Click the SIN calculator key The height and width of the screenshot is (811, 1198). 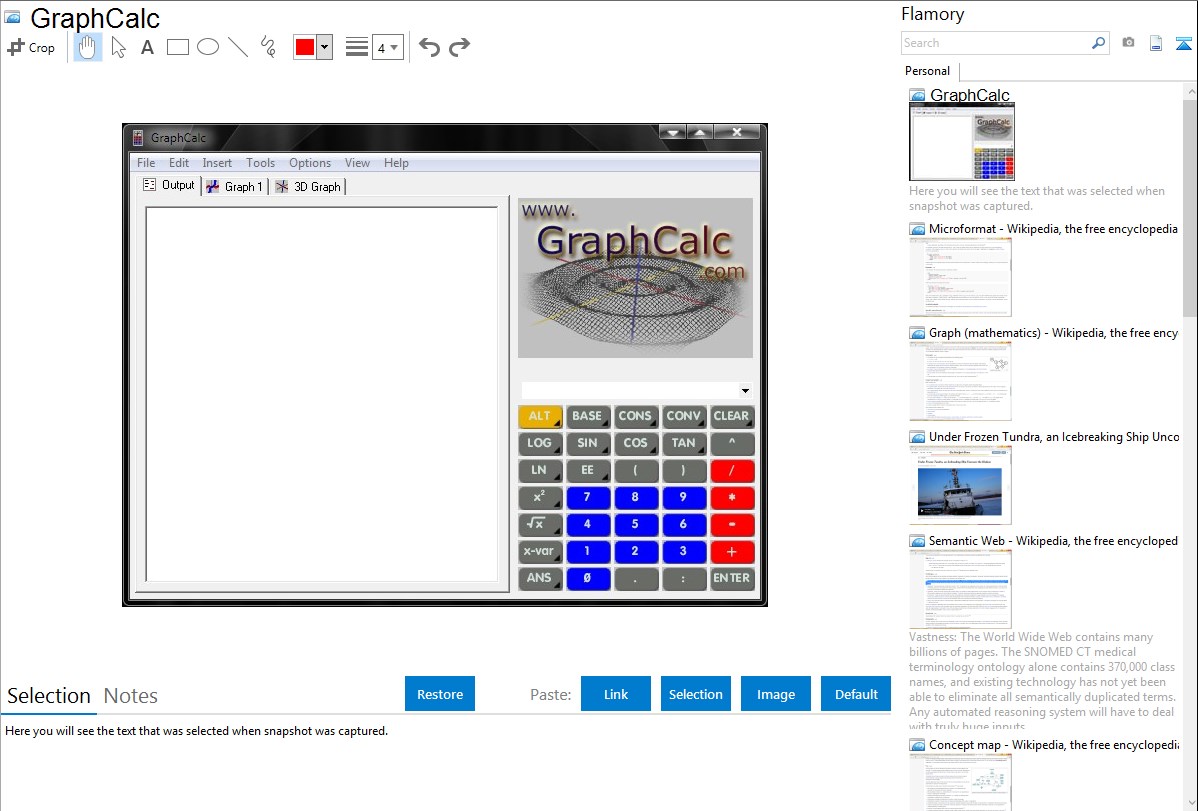tap(588, 443)
